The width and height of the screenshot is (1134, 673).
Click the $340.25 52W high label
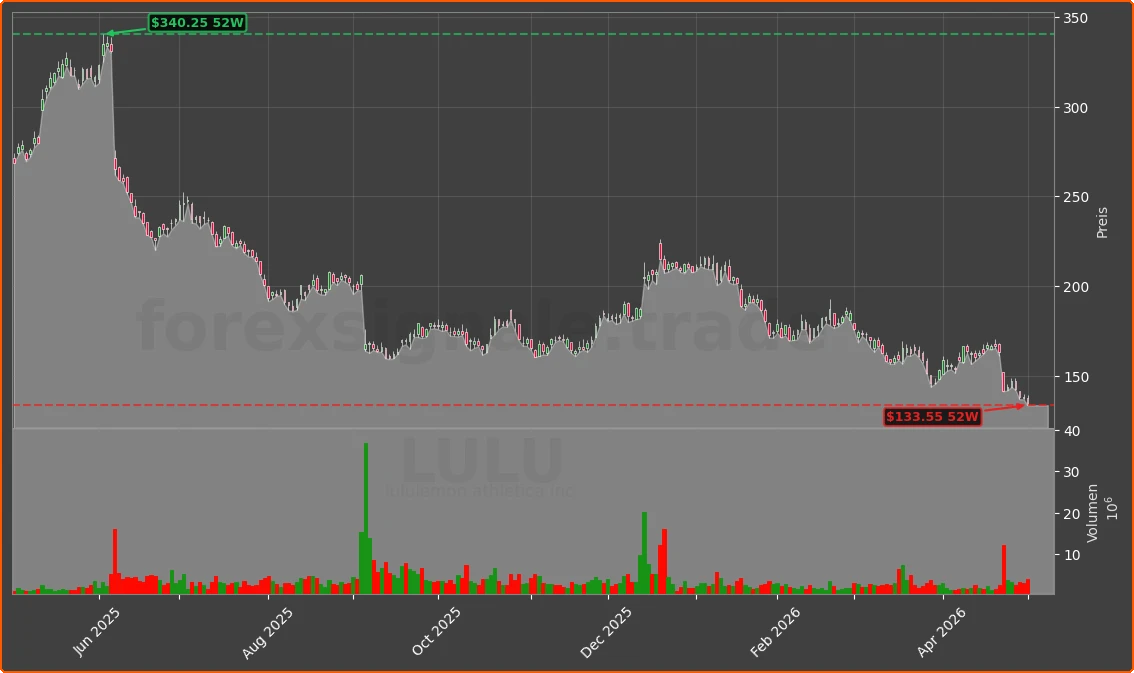(x=197, y=22)
